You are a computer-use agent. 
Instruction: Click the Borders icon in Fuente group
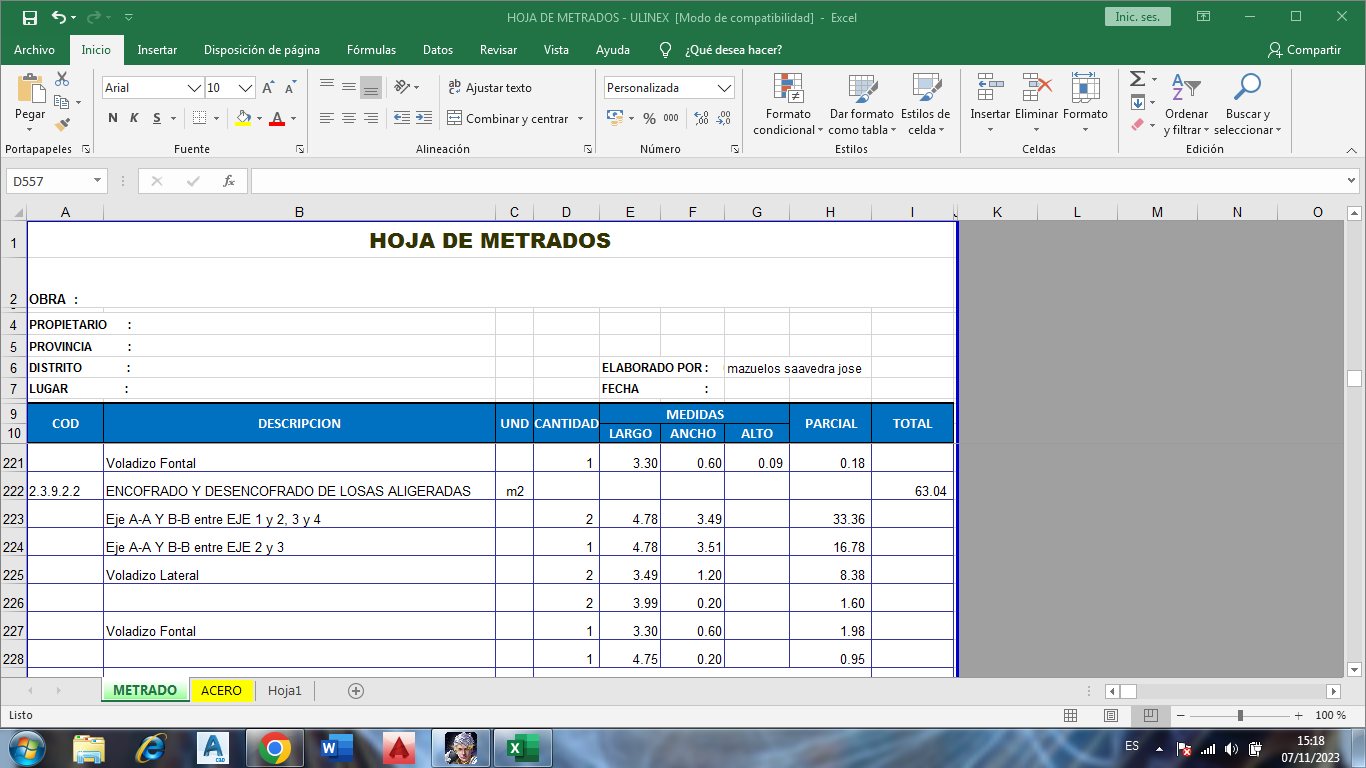[x=199, y=118]
